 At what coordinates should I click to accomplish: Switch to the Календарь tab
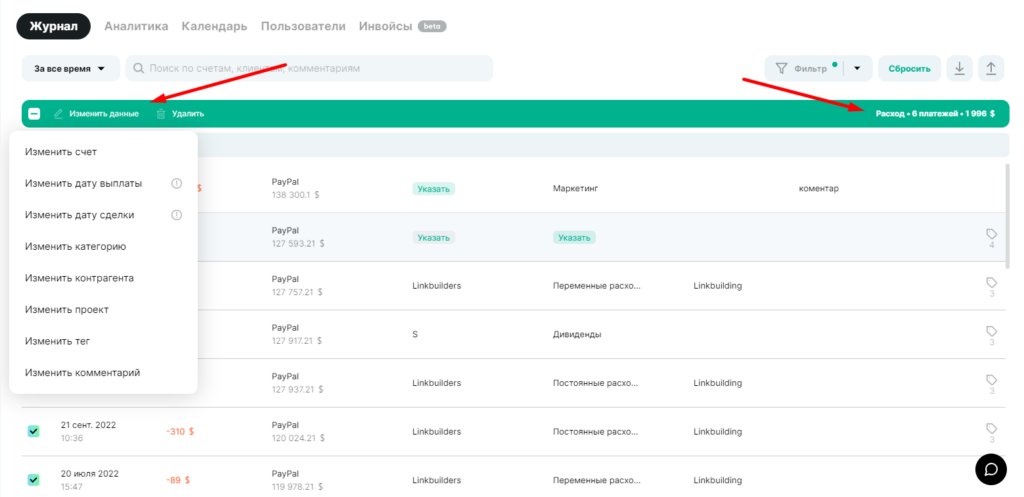(215, 27)
